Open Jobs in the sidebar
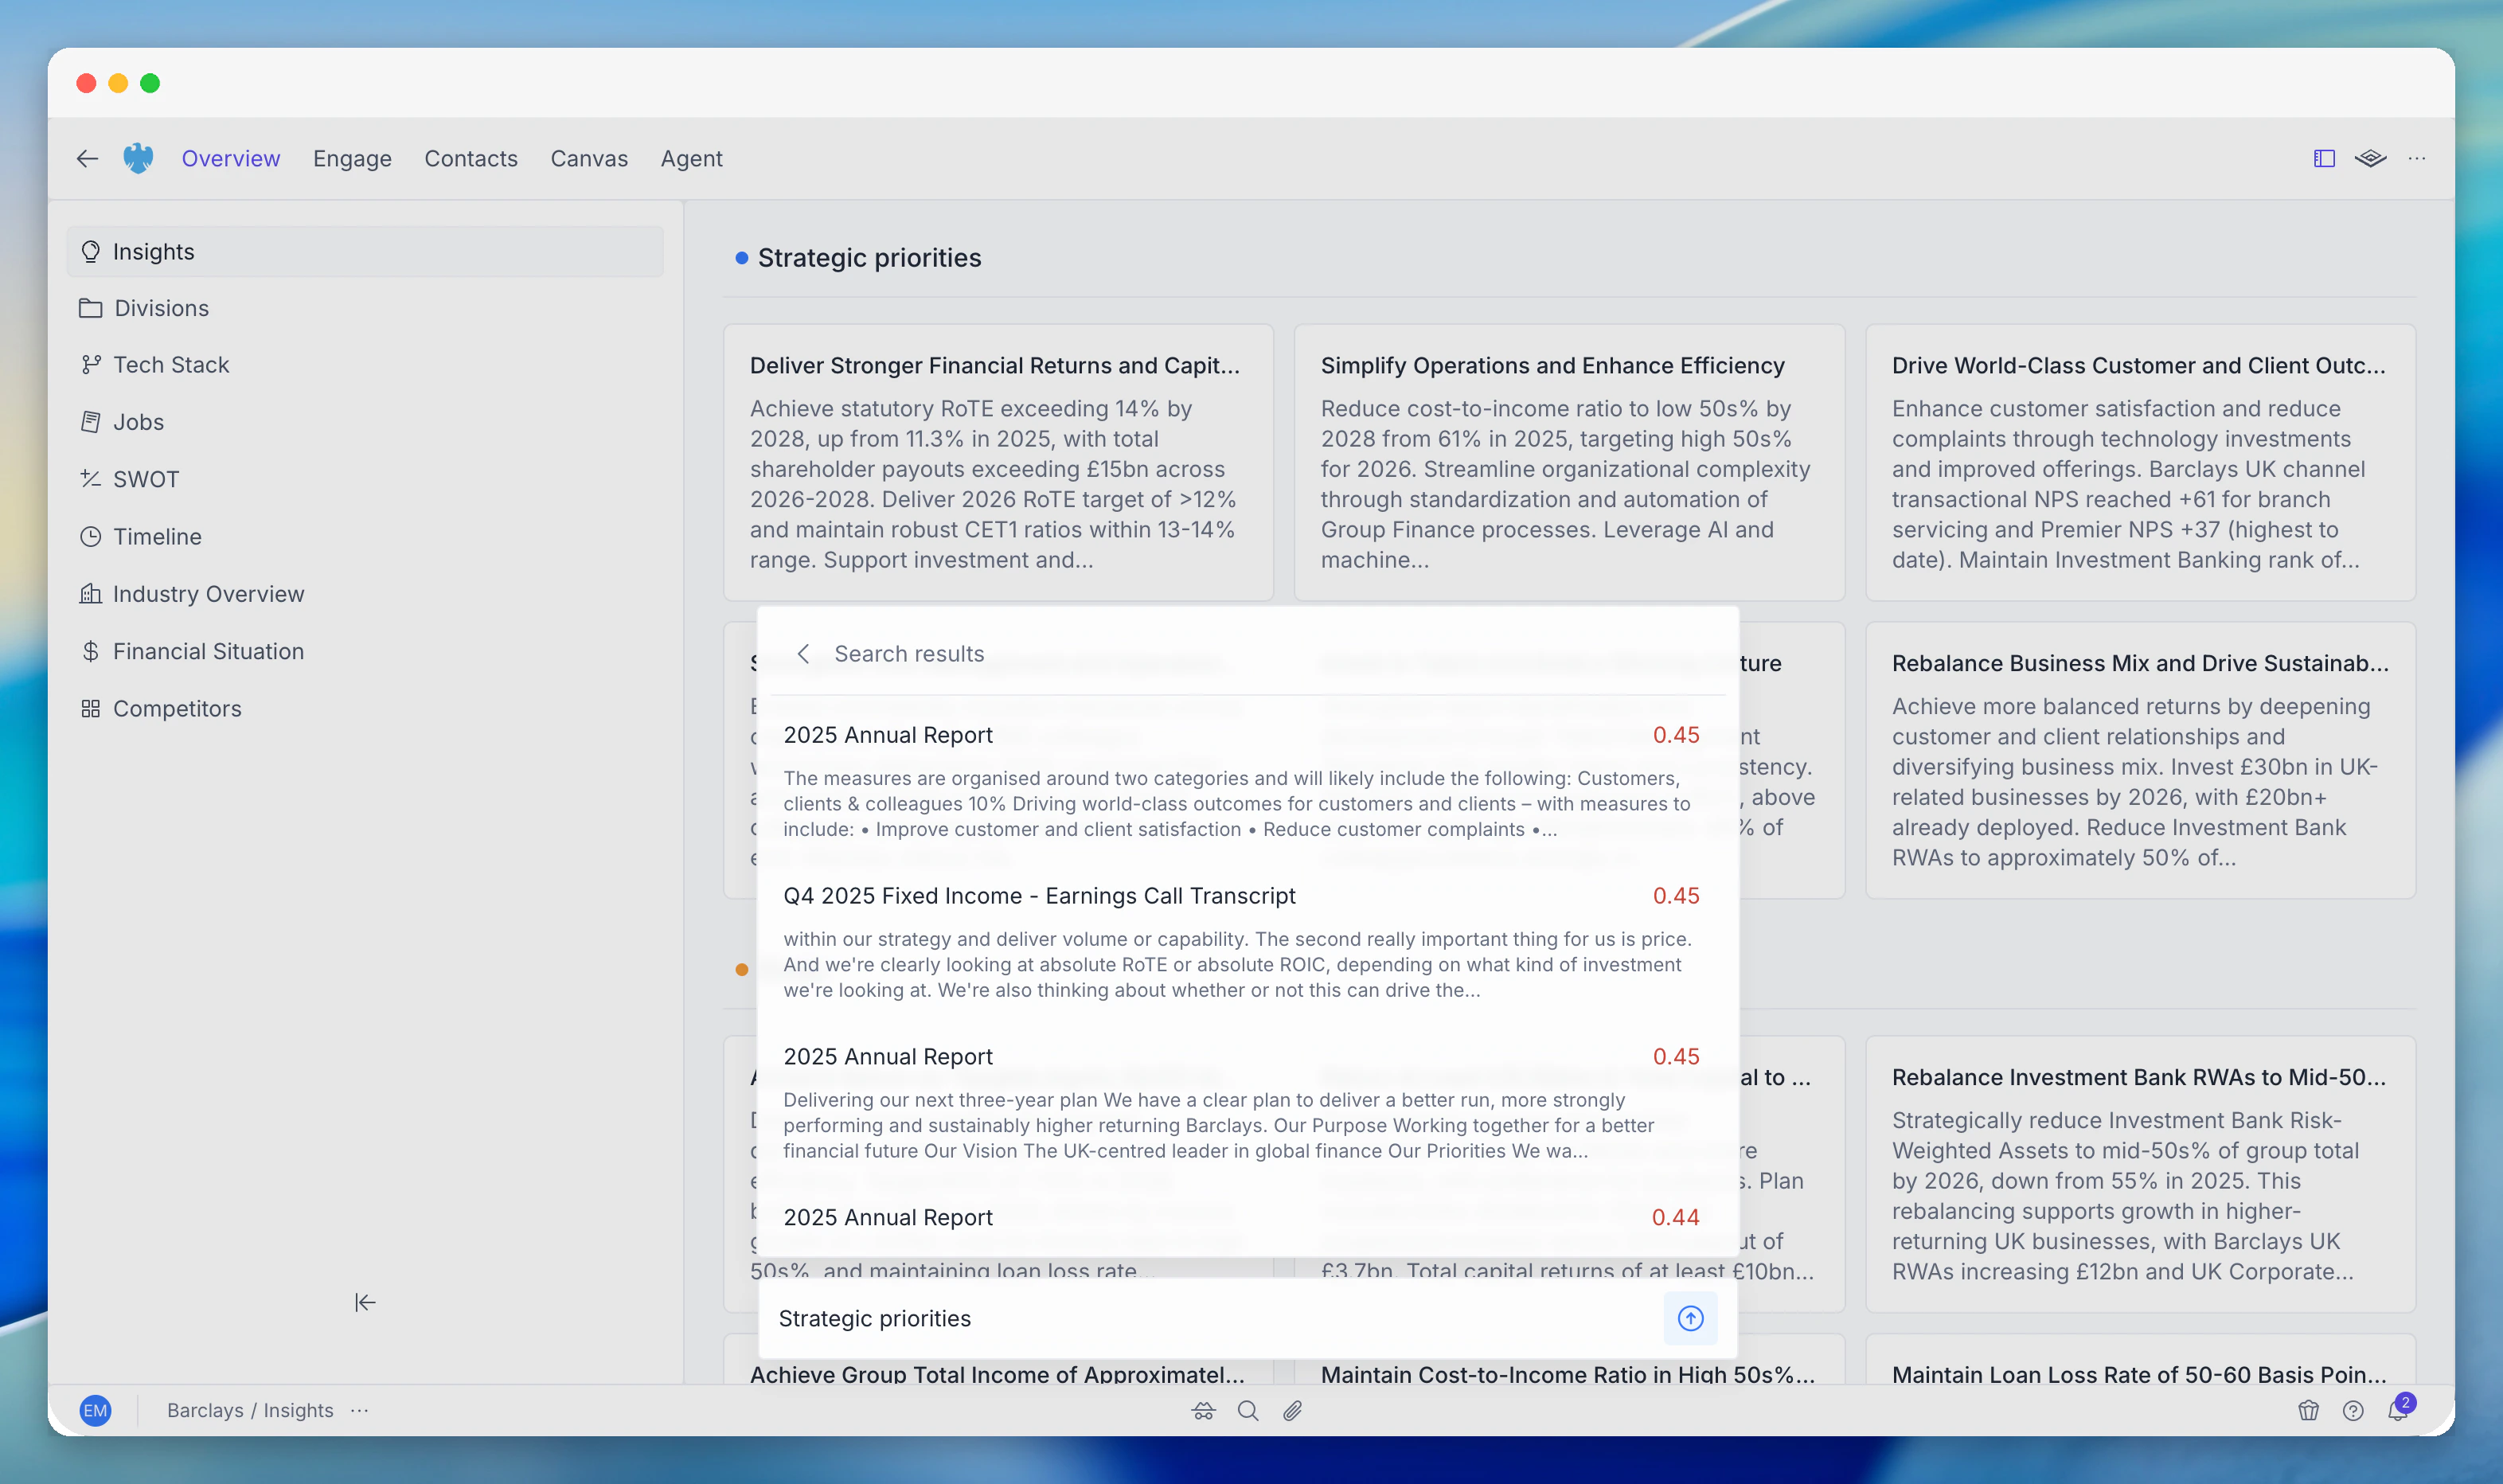Viewport: 2503px width, 1484px height. coord(365,422)
